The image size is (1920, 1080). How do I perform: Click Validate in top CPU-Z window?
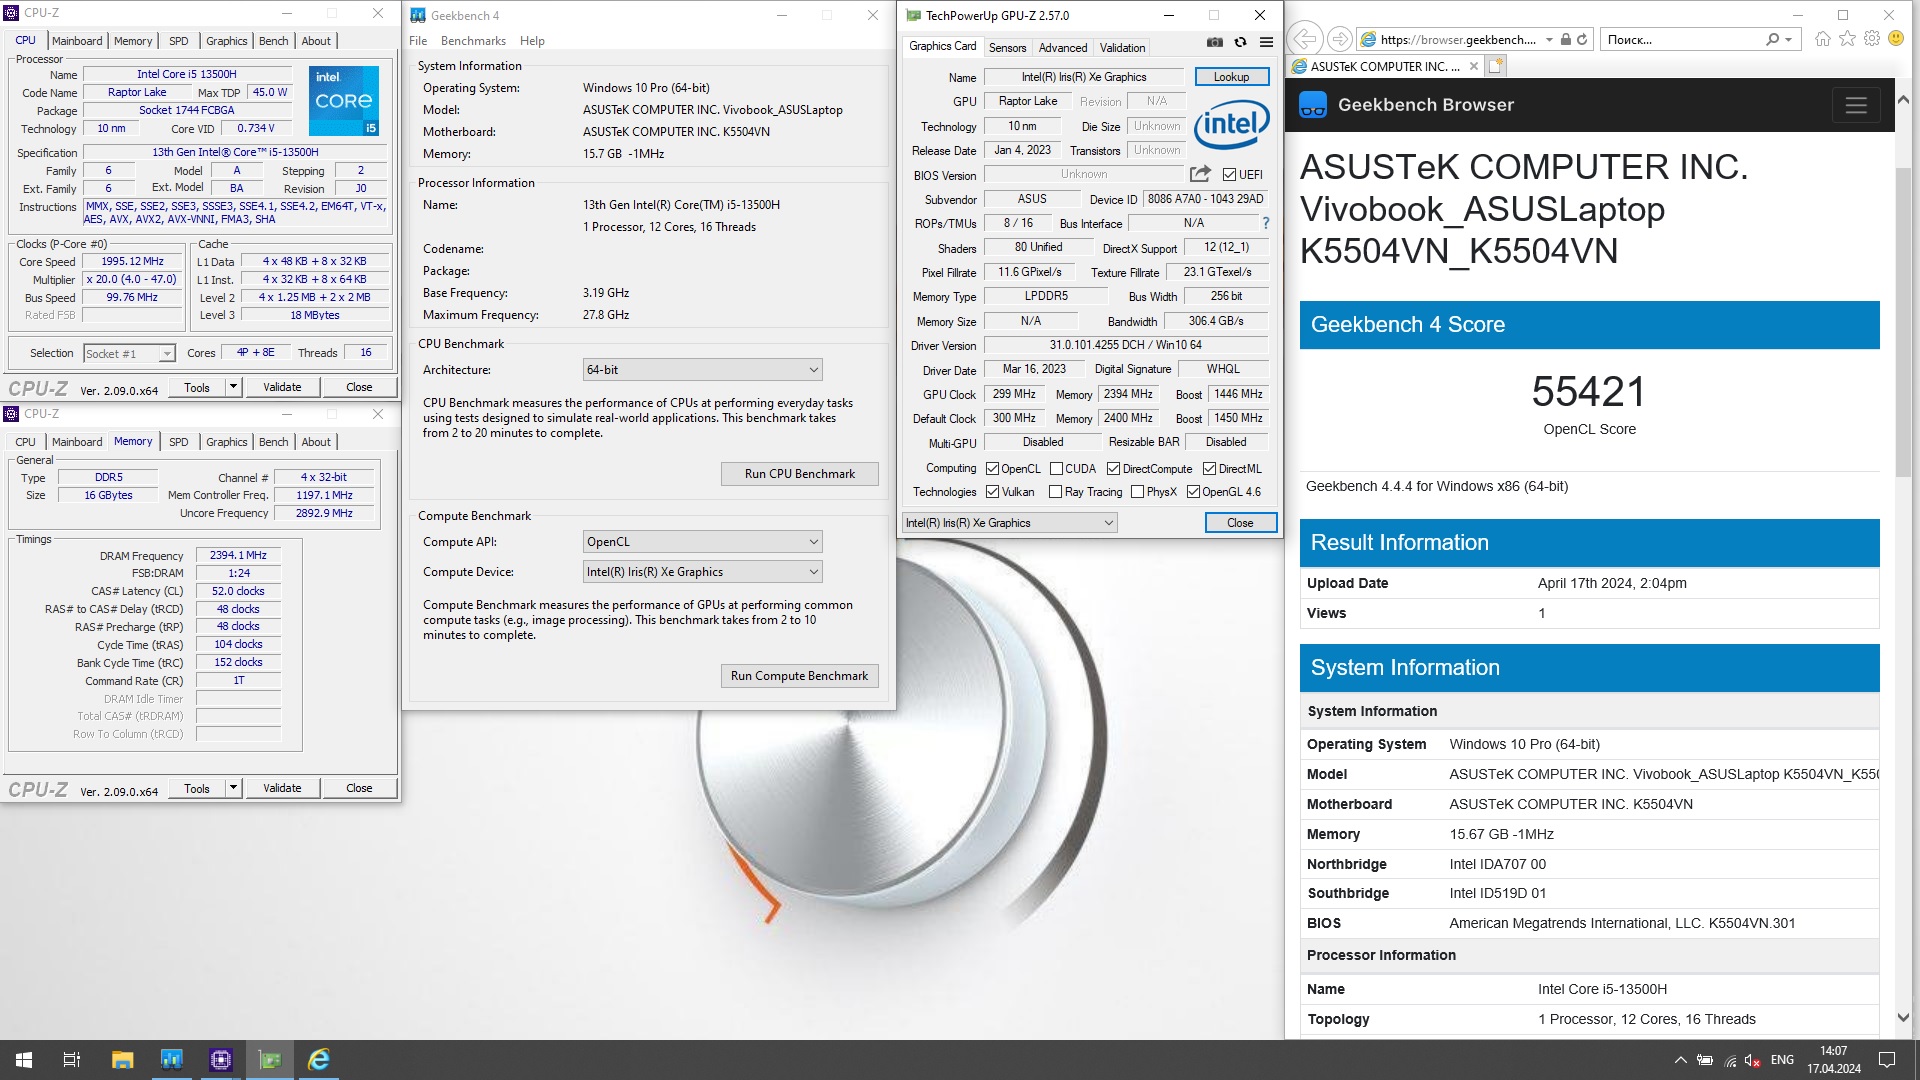pyautogui.click(x=282, y=387)
